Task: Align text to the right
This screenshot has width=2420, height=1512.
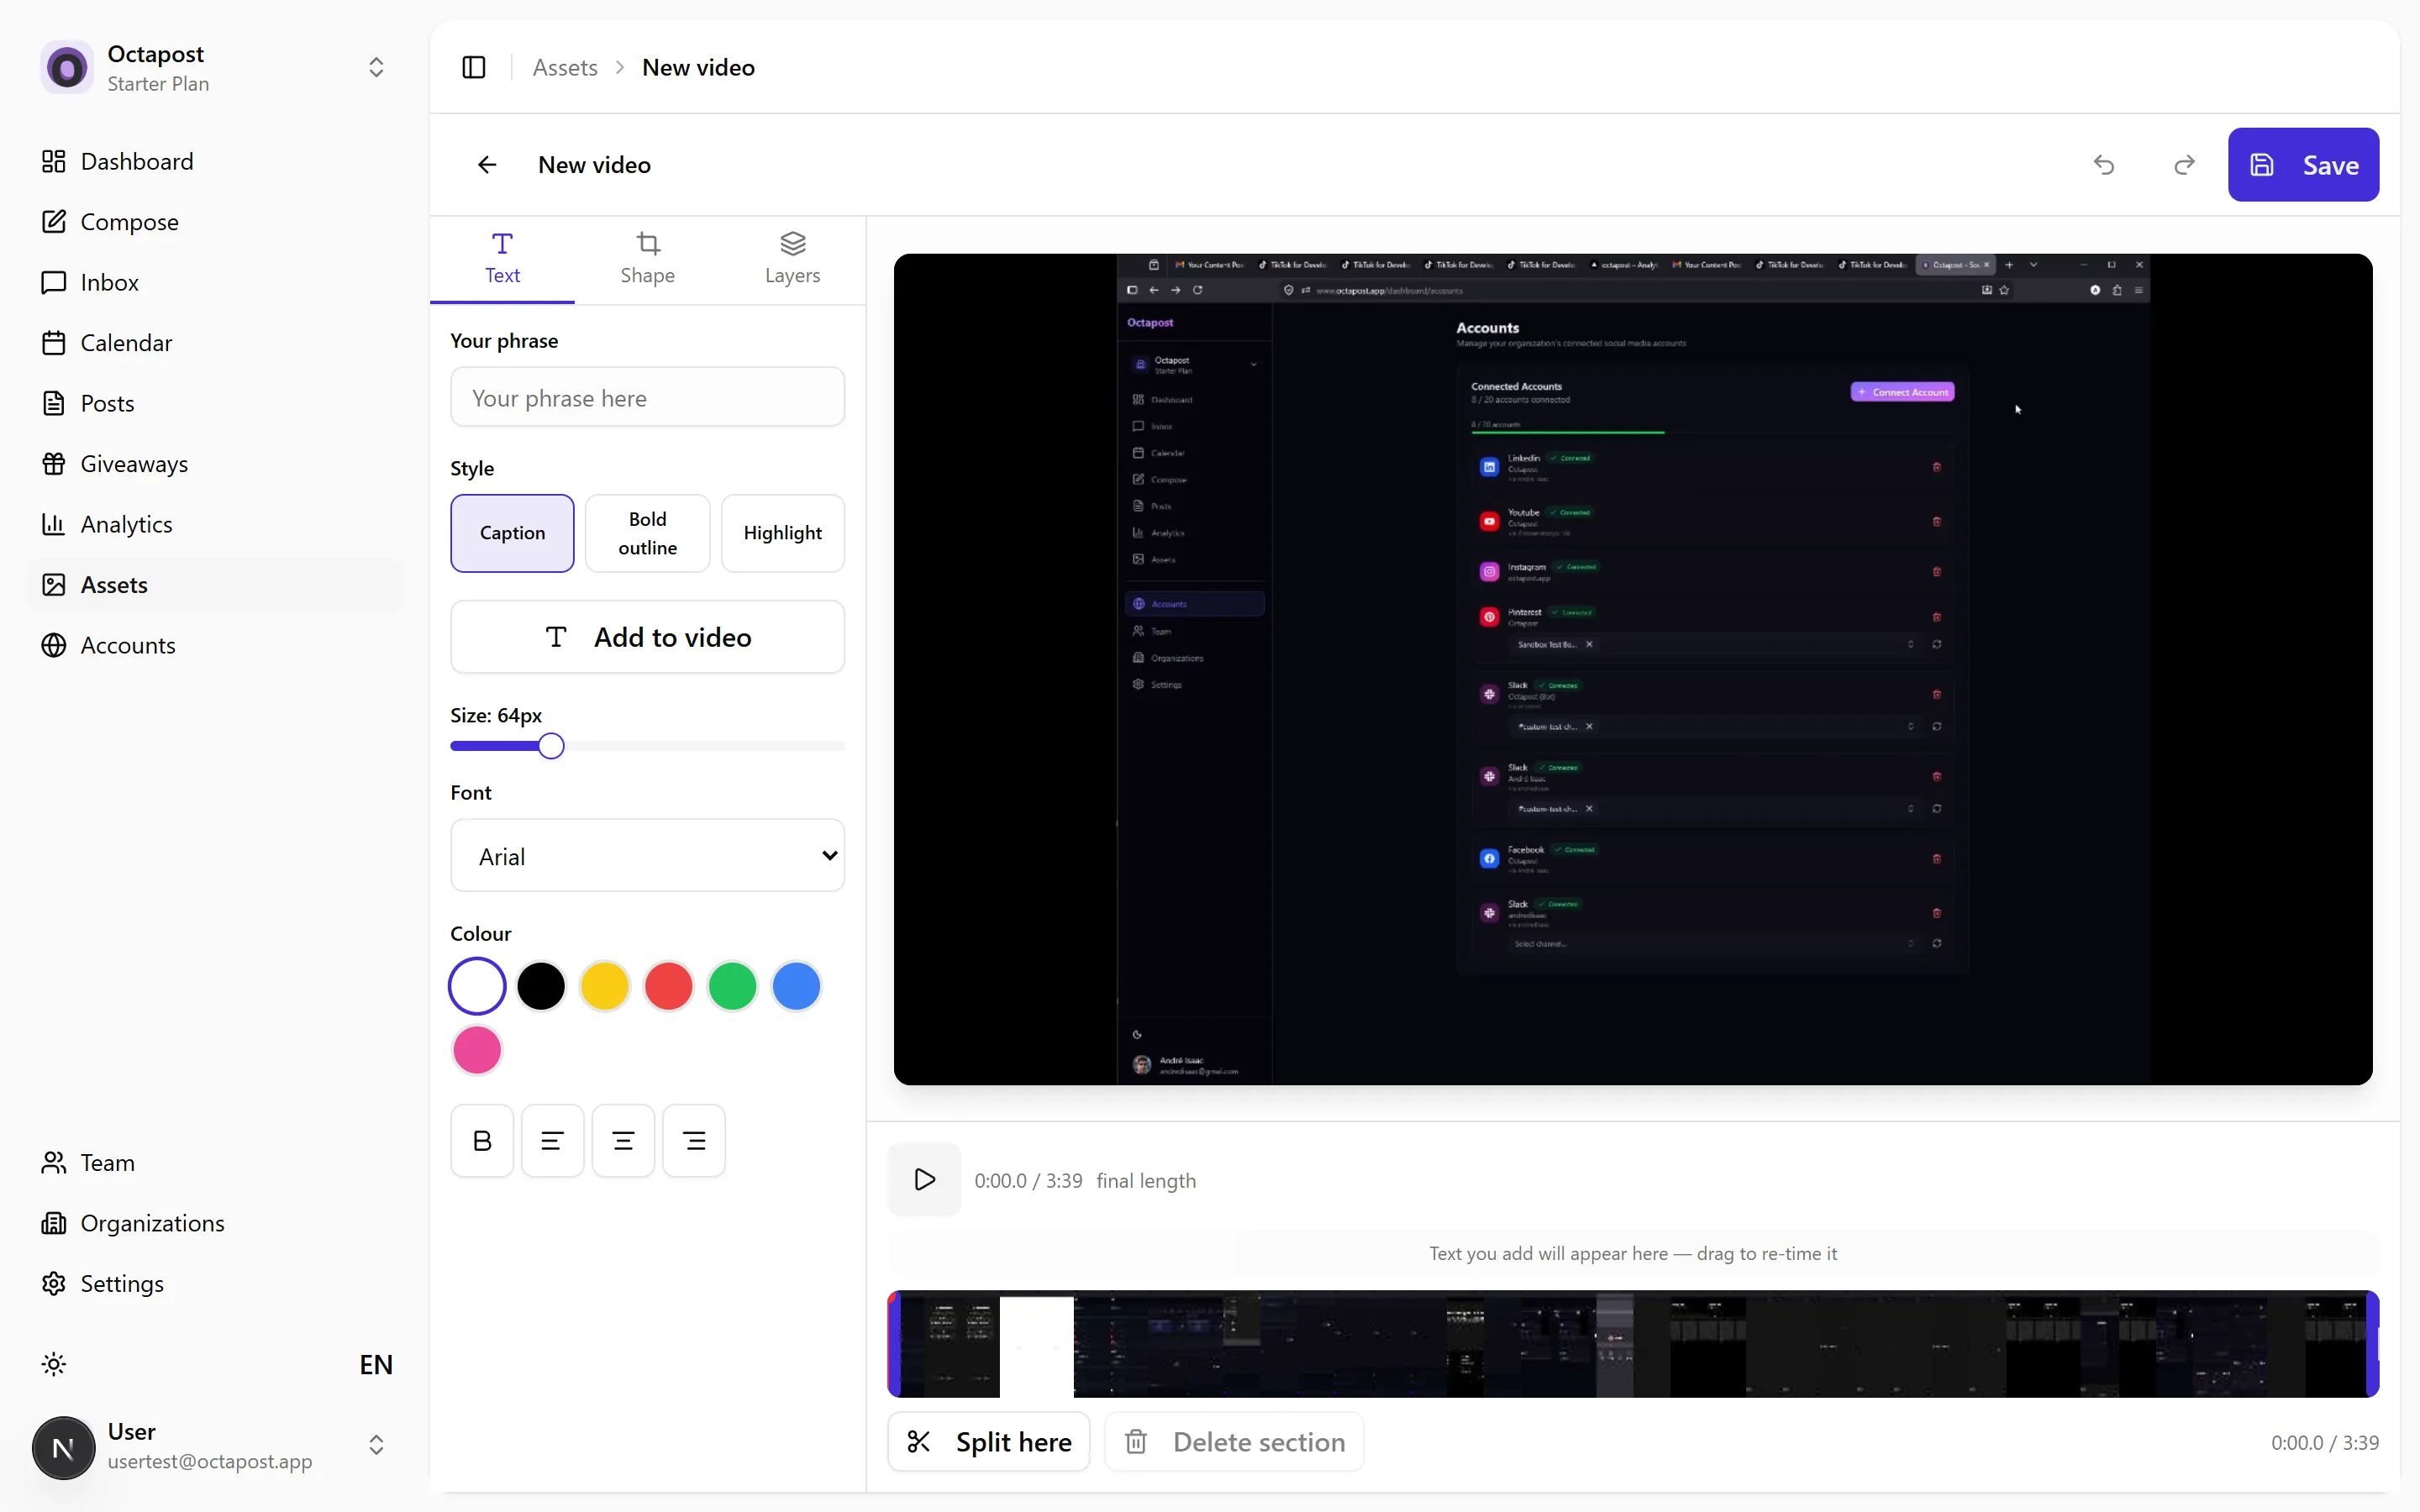Action: click(x=694, y=1140)
